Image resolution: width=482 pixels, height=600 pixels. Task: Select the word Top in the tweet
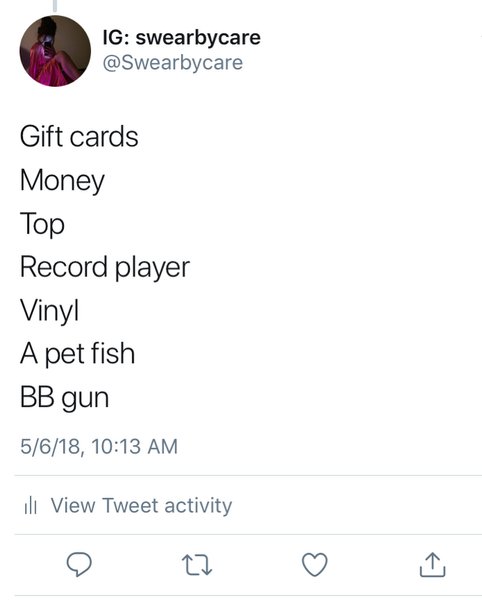[42, 224]
